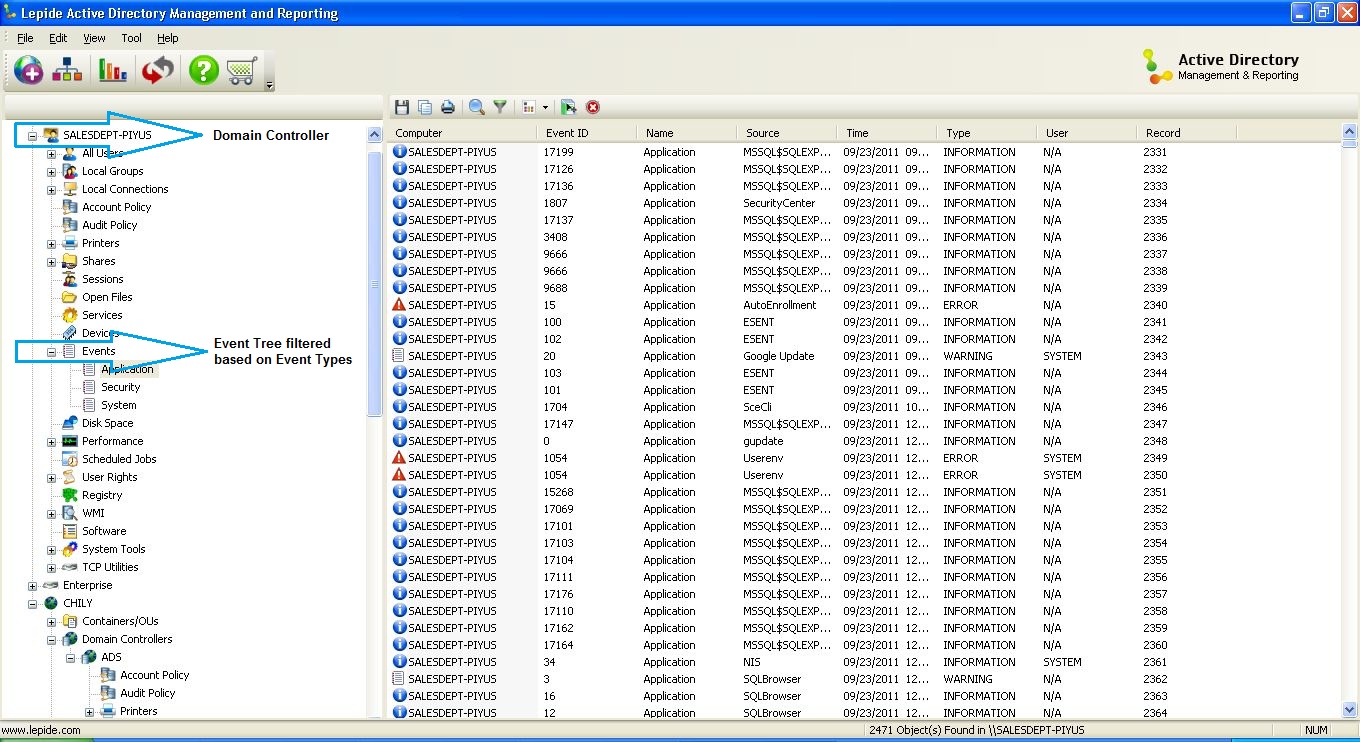Image resolution: width=1360 pixels, height=742 pixels.
Task: Open the network hierarchy toolbar icon
Action: [x=68, y=71]
